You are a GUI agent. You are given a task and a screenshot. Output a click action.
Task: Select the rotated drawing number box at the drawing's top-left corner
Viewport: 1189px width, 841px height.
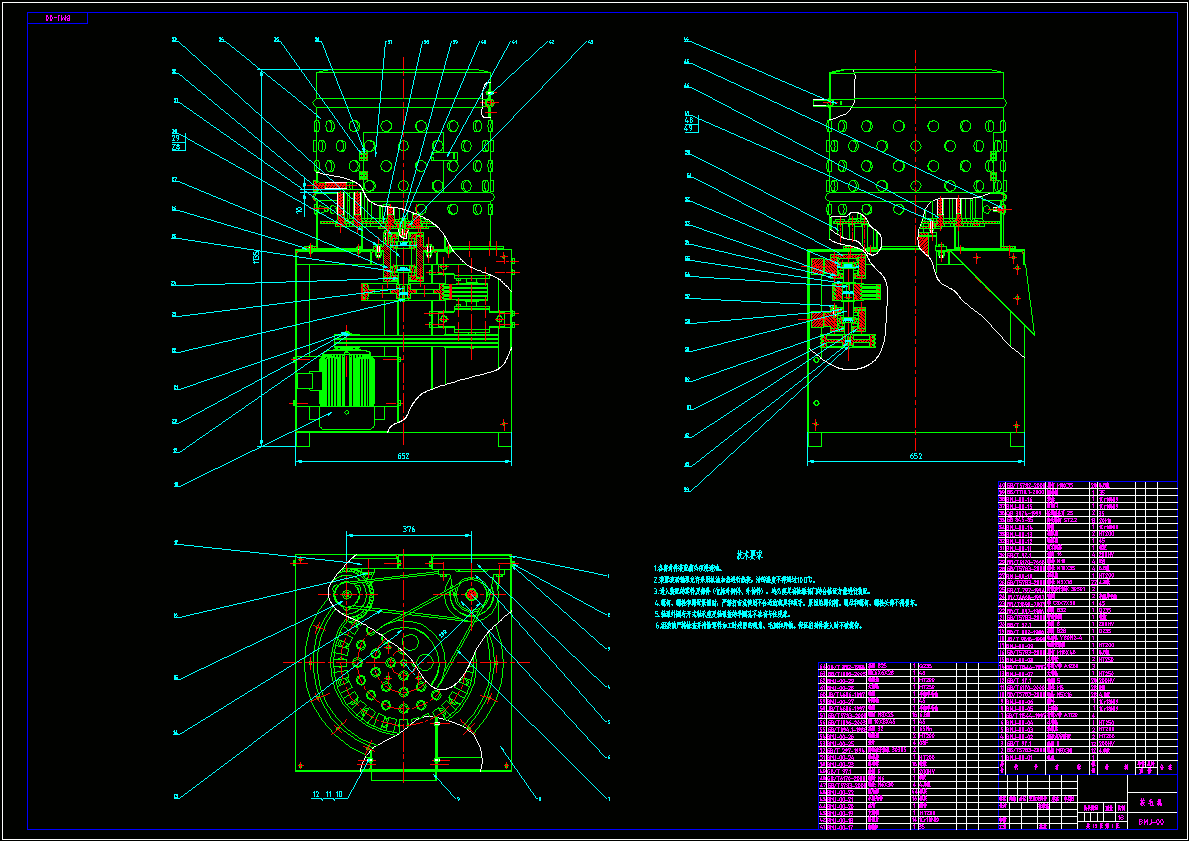click(58, 18)
